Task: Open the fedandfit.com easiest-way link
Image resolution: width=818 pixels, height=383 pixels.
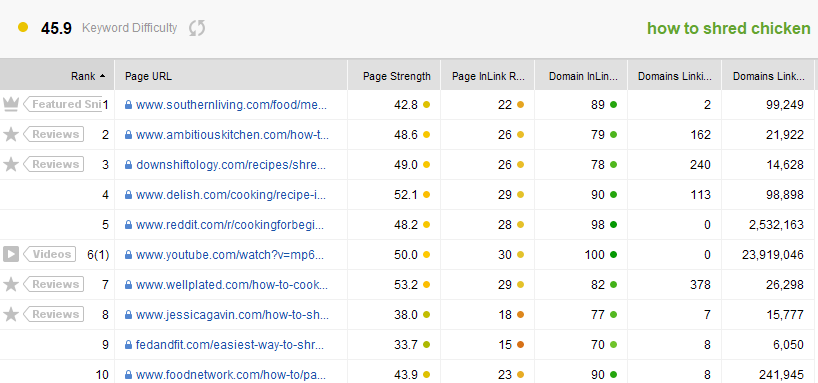Action: (x=231, y=345)
